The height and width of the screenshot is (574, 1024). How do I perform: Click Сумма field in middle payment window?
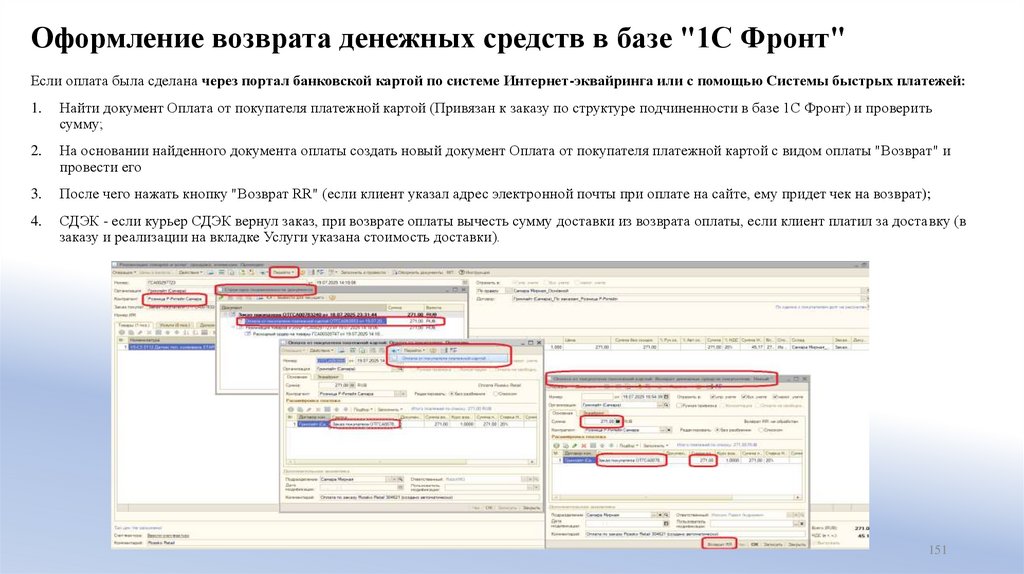(x=337, y=385)
